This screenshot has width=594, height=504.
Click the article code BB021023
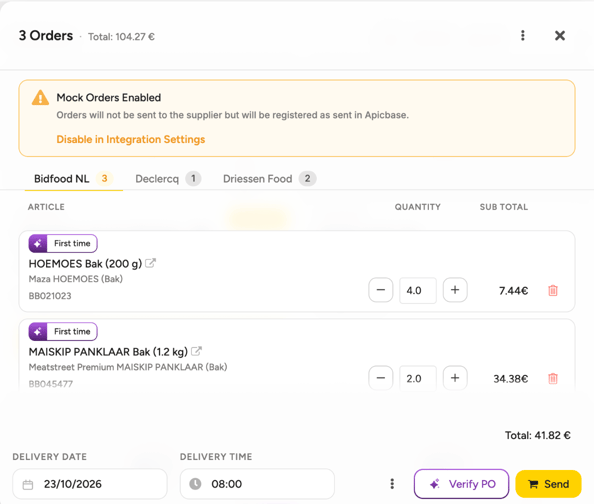[x=50, y=296]
